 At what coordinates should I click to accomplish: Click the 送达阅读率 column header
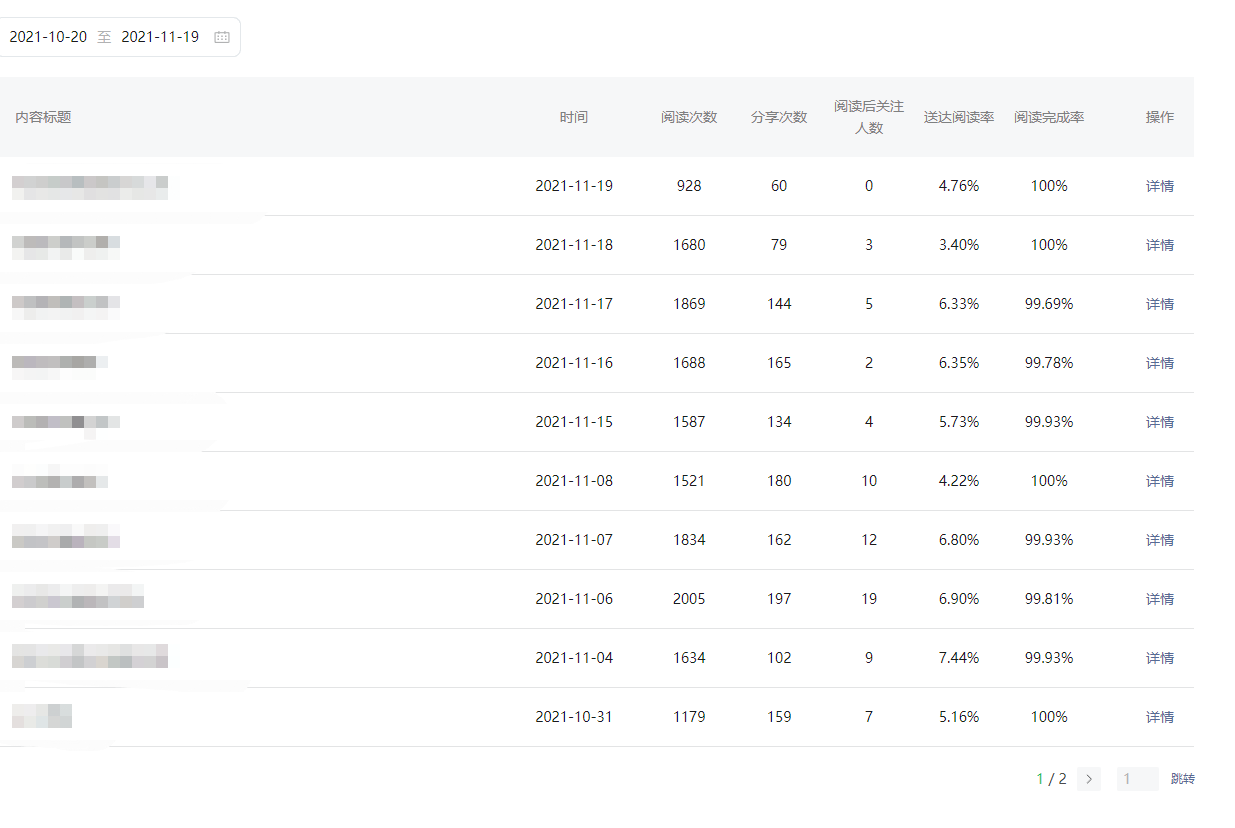[959, 117]
